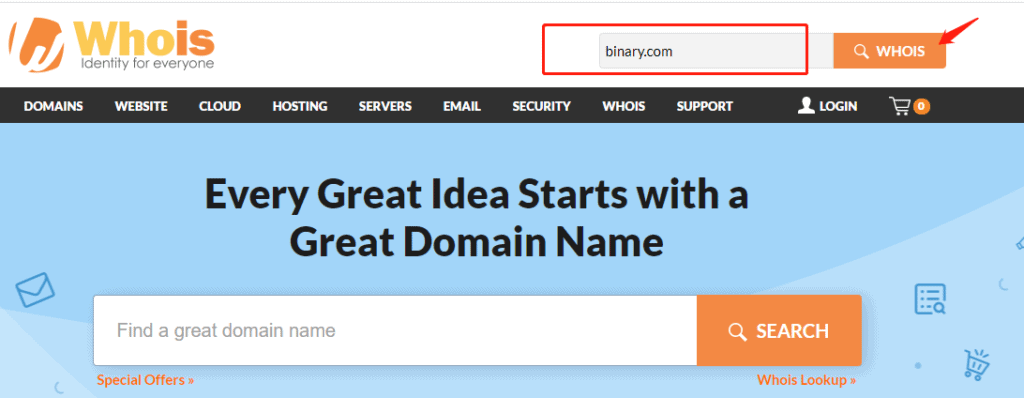Open the SUPPORT menu
The height and width of the screenshot is (398, 1024).
pyautogui.click(x=705, y=106)
